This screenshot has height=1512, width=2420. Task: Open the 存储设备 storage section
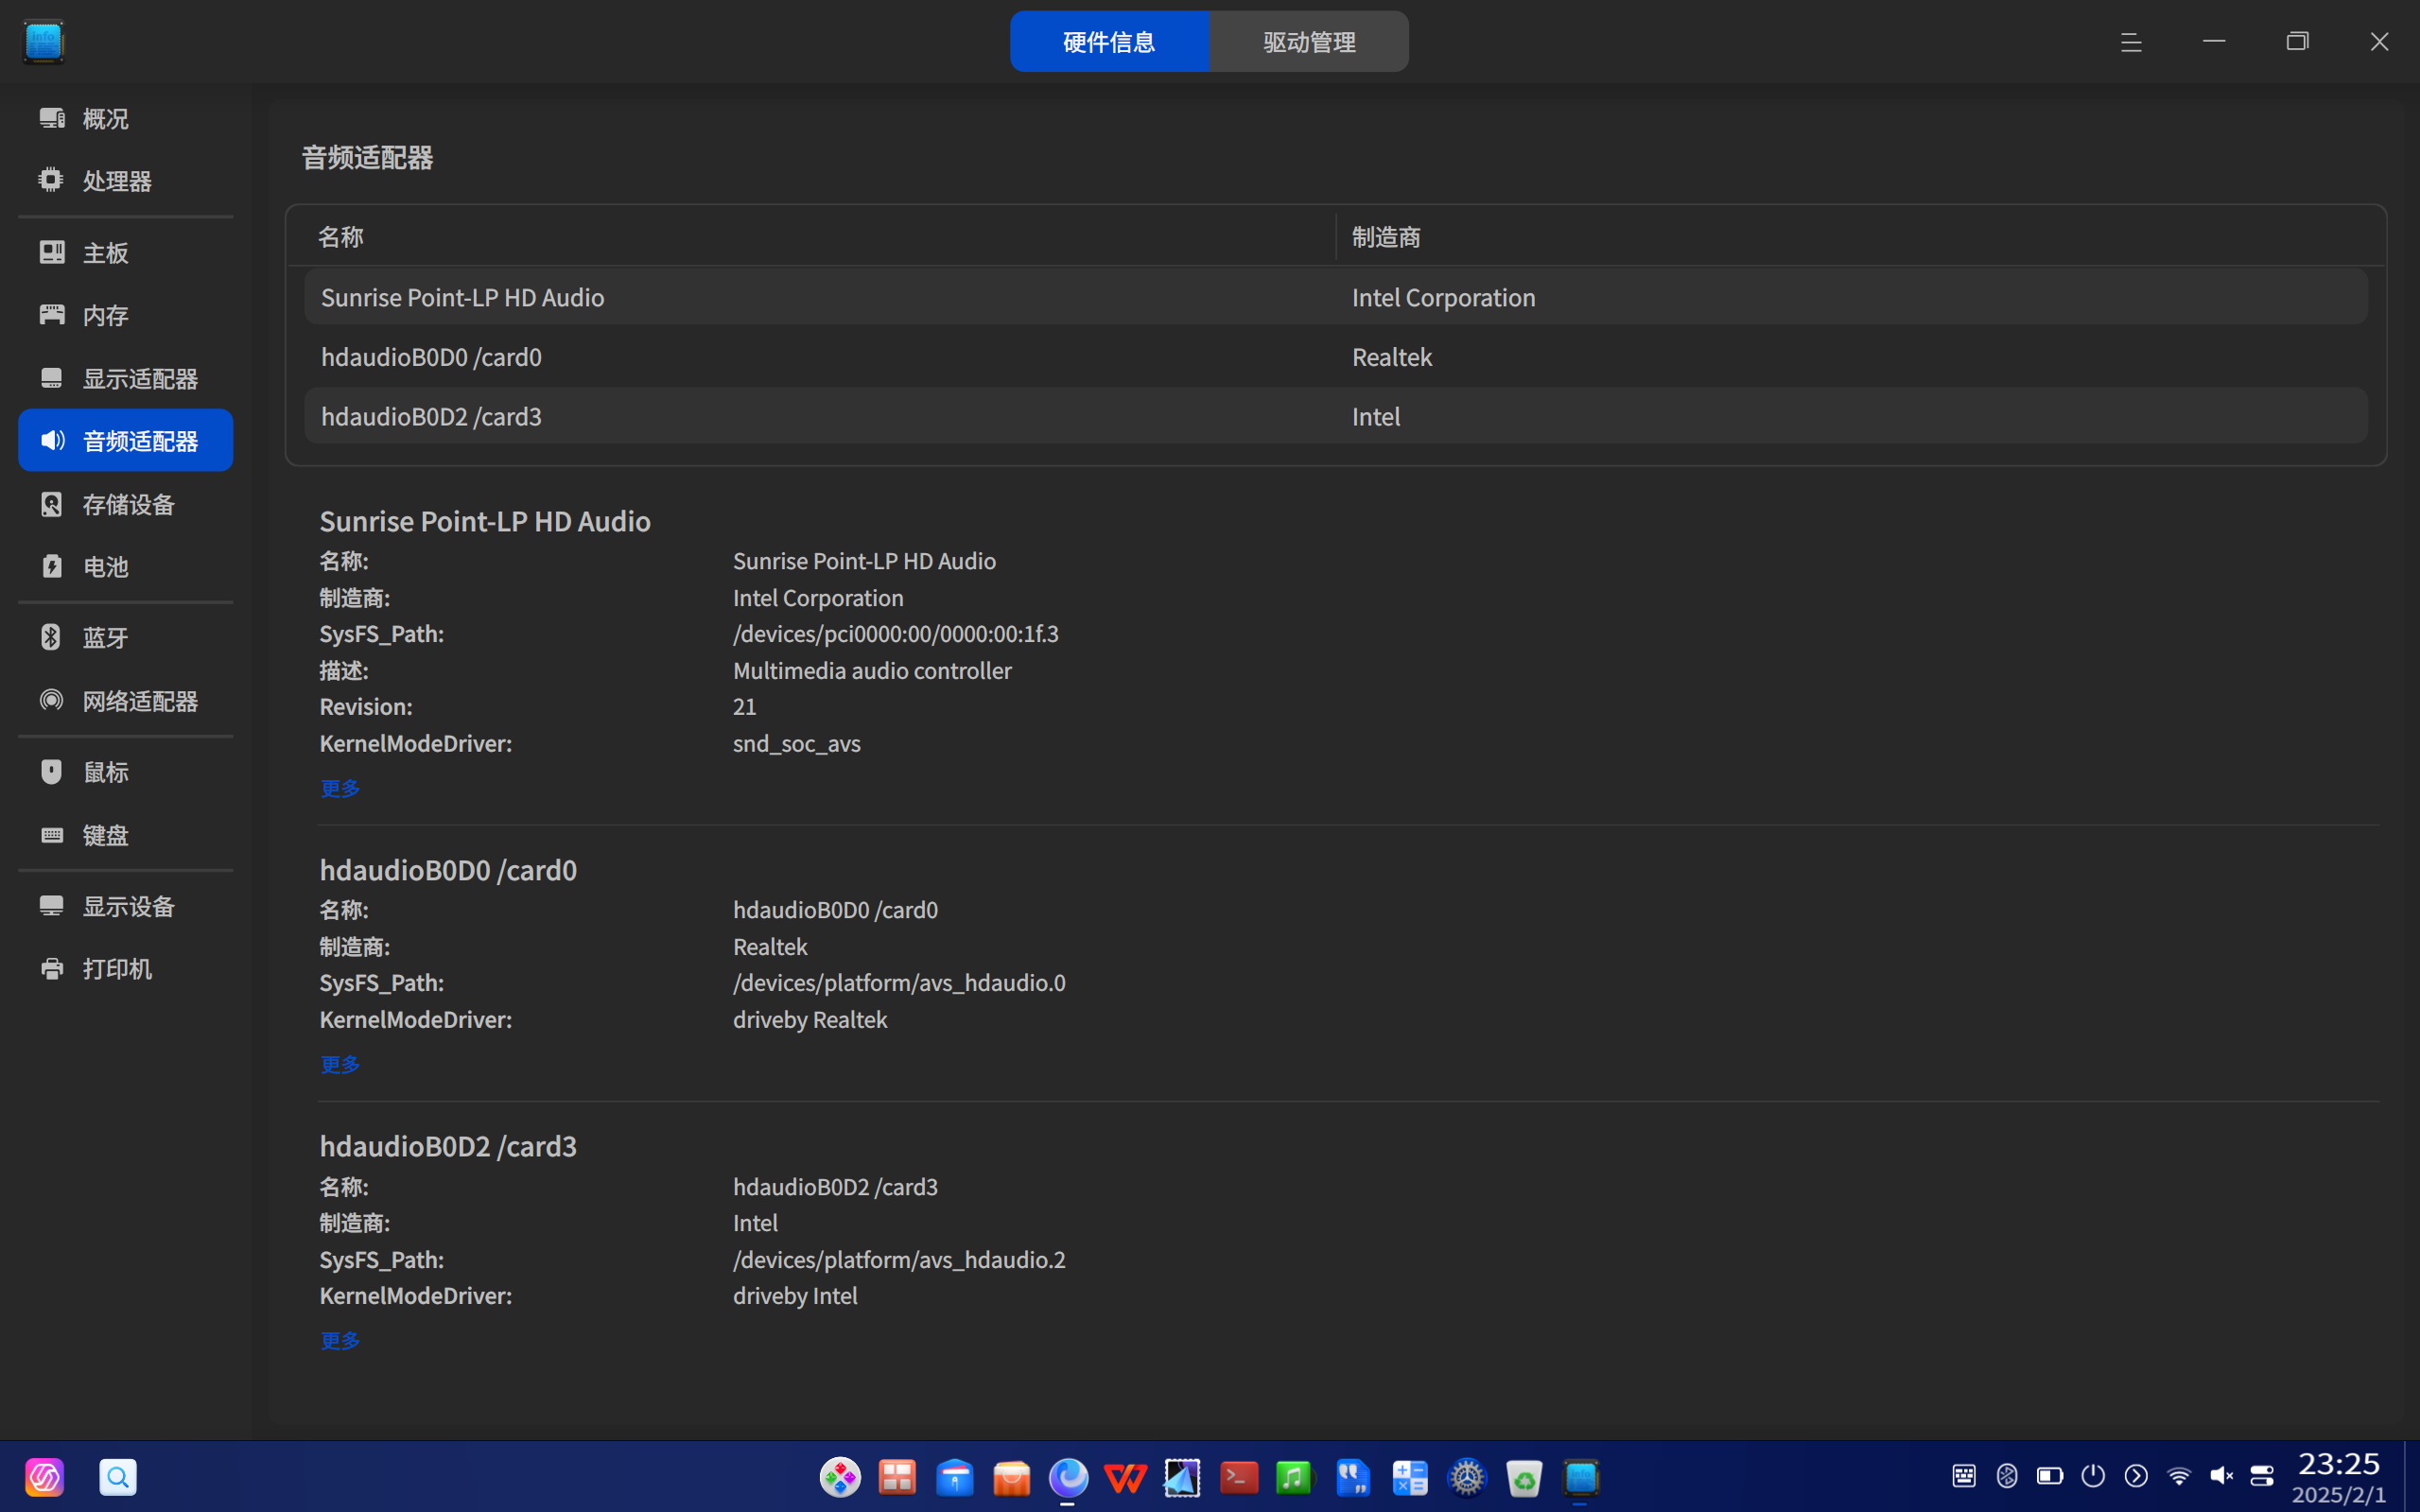tap(125, 504)
